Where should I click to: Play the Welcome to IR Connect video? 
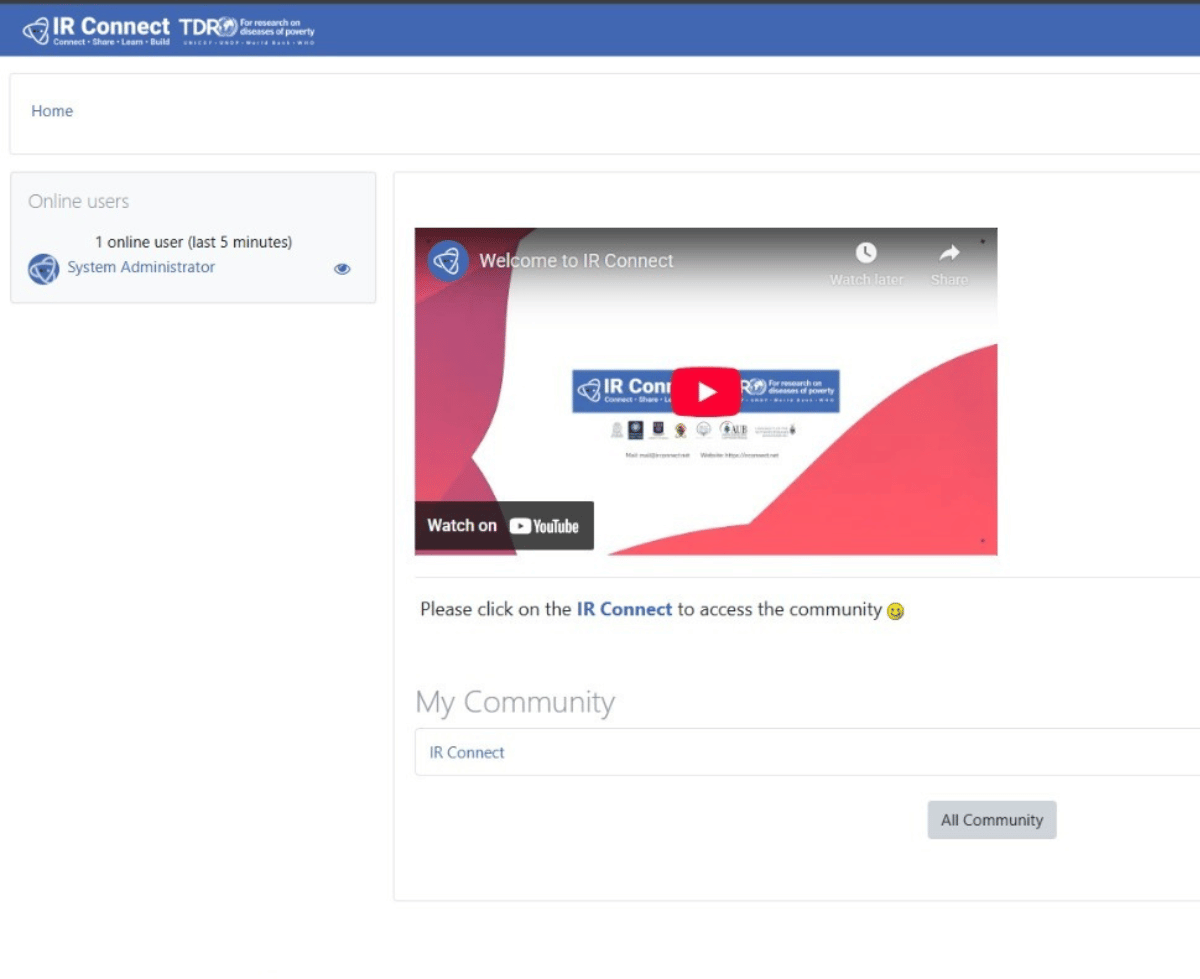click(x=705, y=391)
